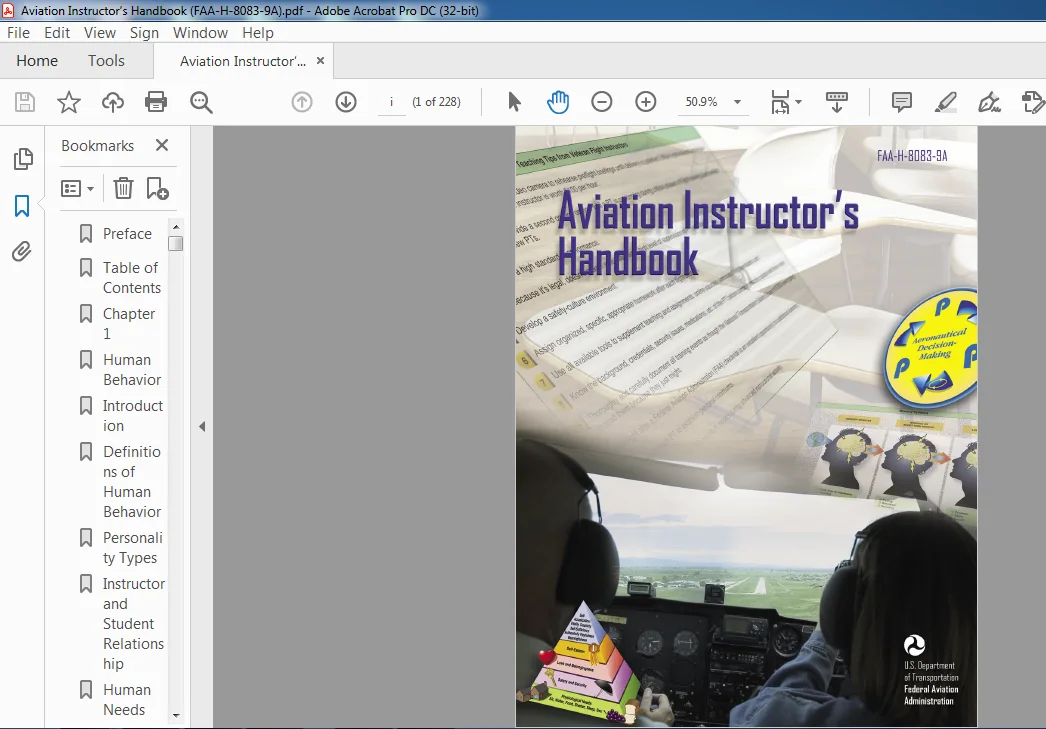Click the upload to cloud icon
The width and height of the screenshot is (1046, 729).
(x=113, y=102)
